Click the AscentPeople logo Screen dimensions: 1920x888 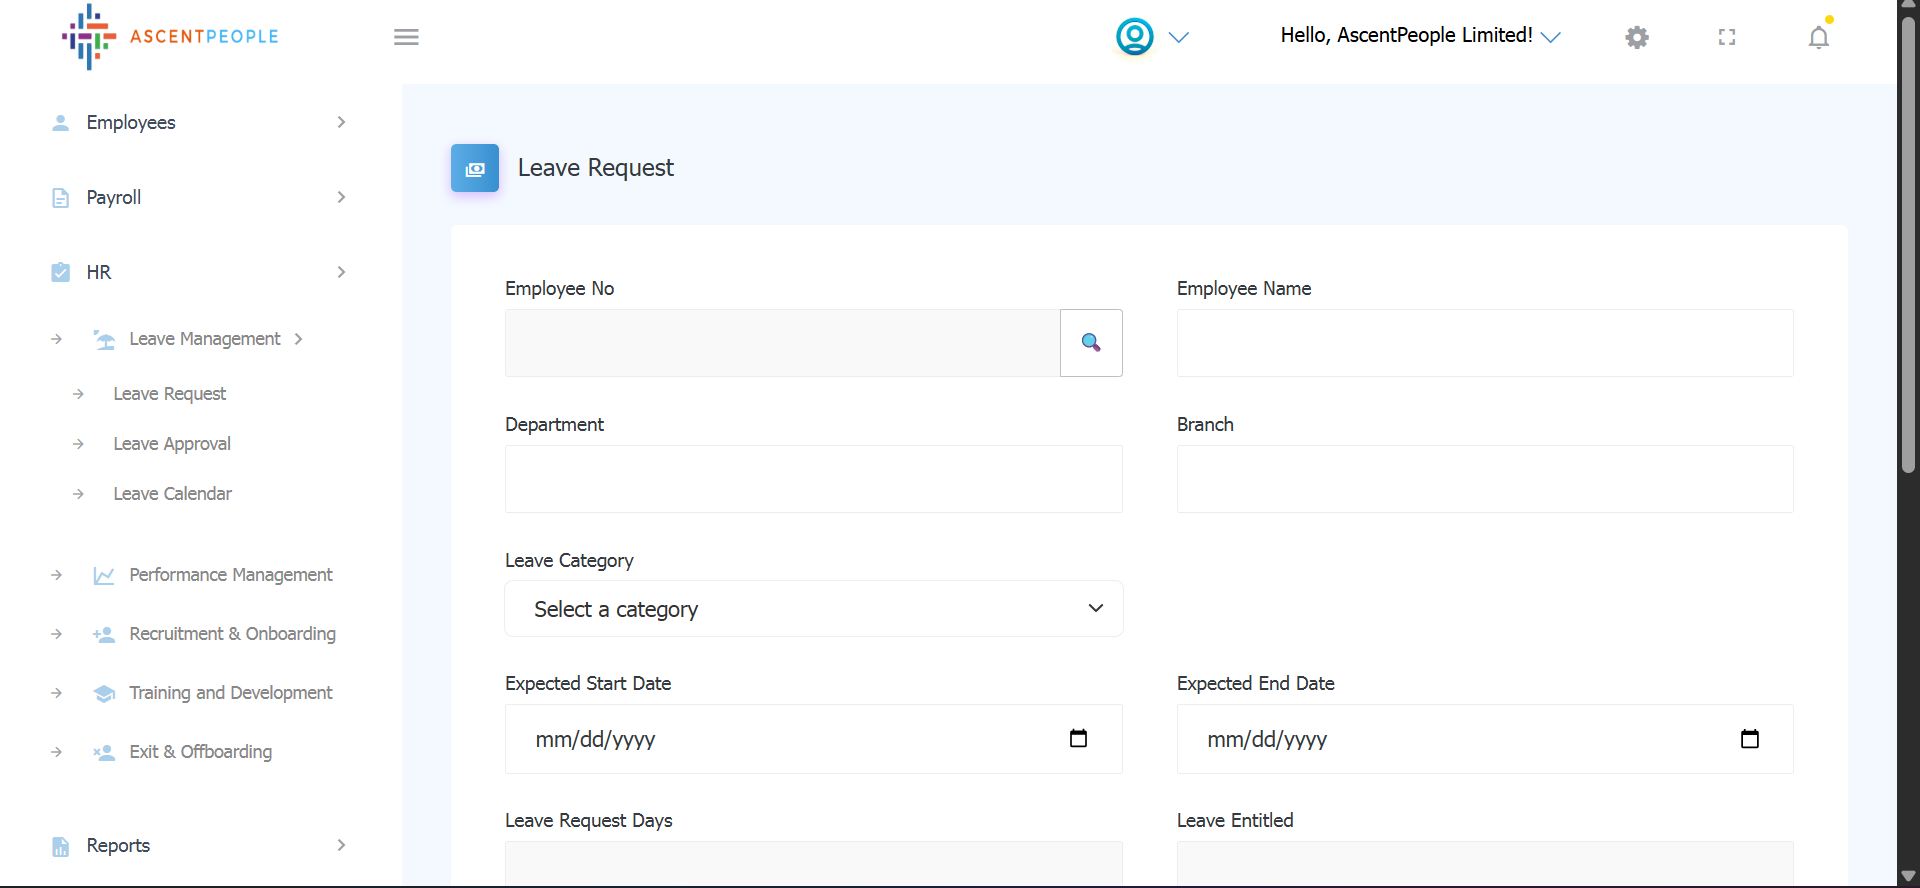[x=170, y=37]
